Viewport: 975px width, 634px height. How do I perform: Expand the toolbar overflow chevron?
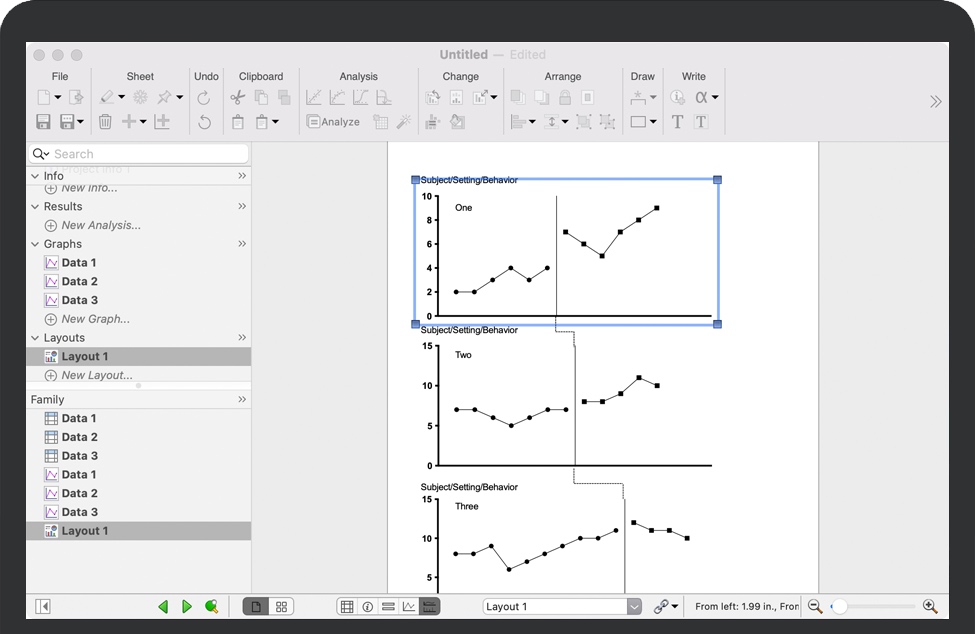click(935, 101)
